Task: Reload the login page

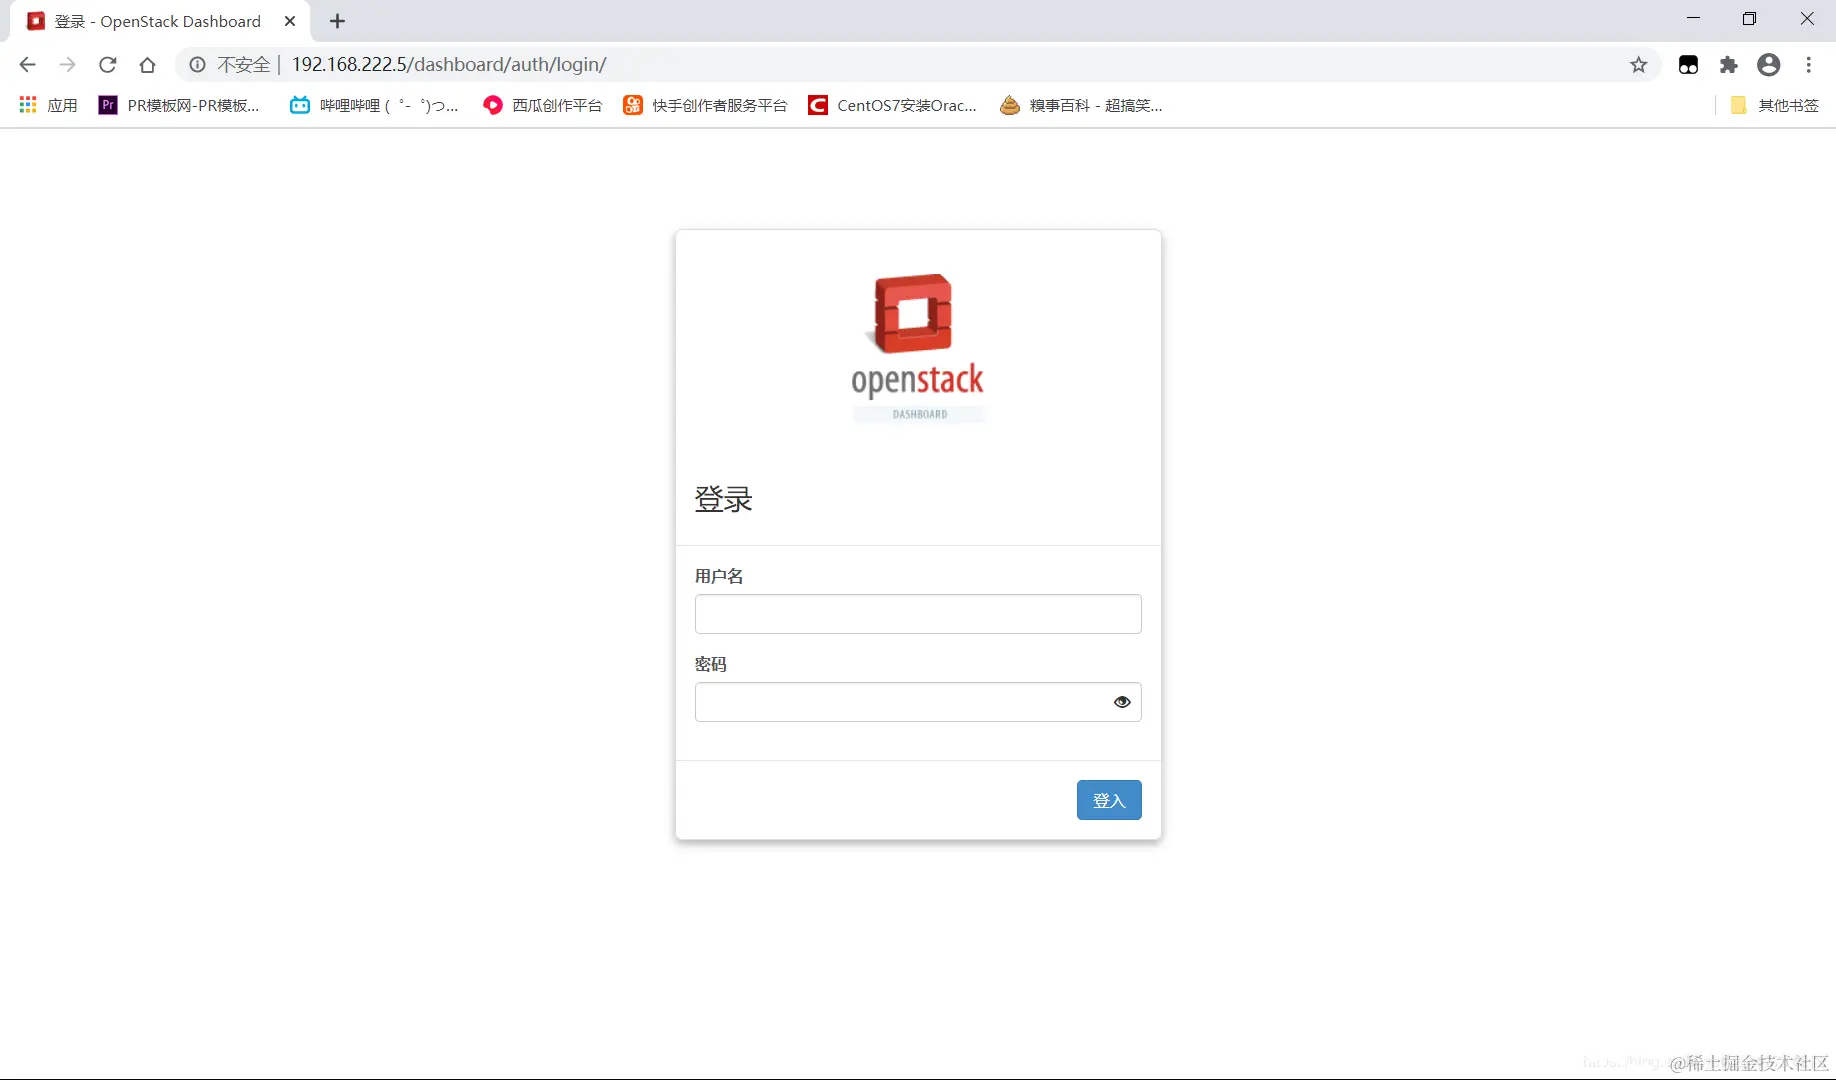Action: tap(107, 64)
